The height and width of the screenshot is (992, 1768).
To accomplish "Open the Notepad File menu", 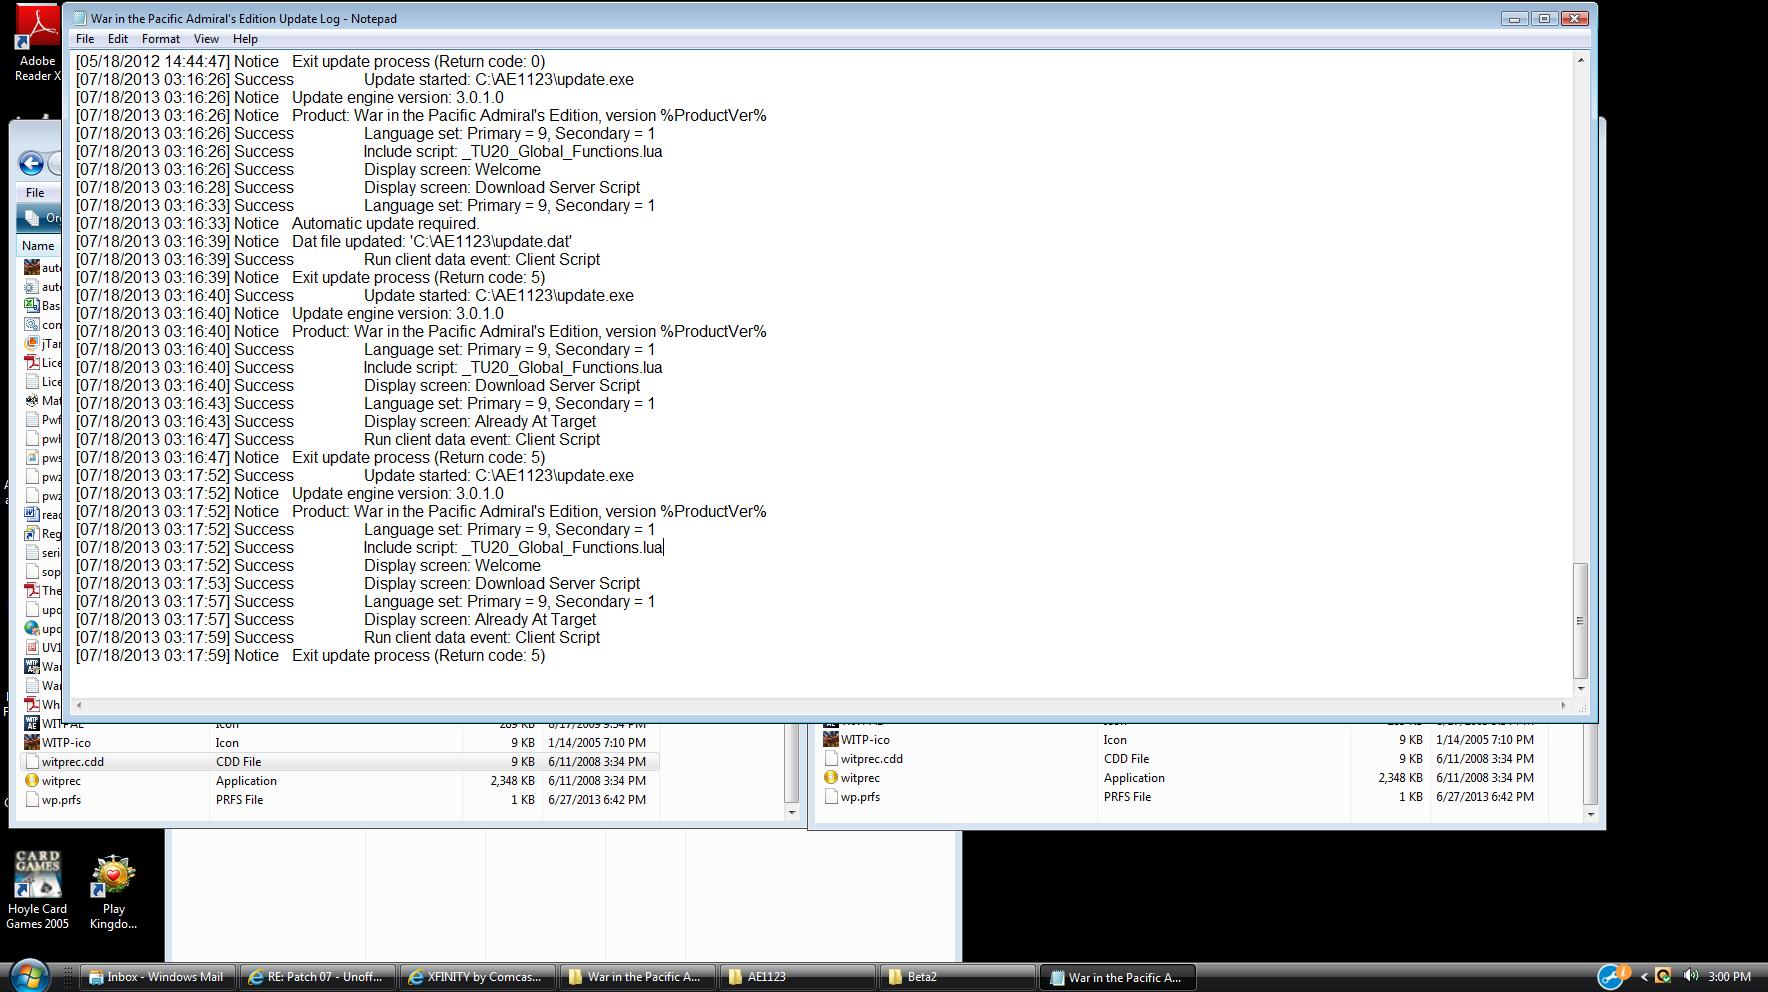I will coord(85,39).
